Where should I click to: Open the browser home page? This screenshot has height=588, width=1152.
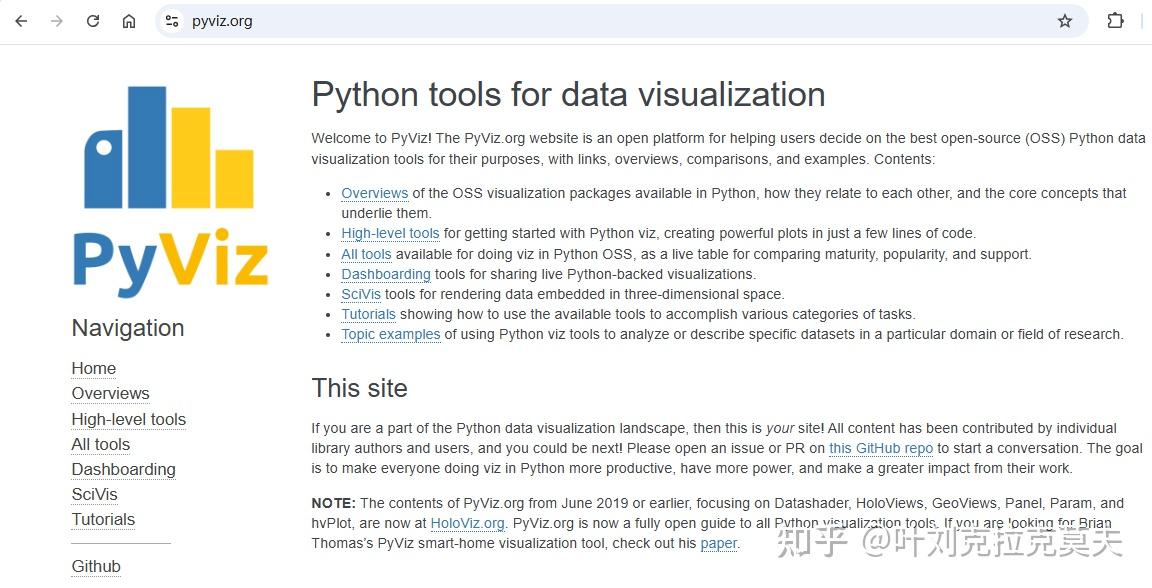[129, 20]
